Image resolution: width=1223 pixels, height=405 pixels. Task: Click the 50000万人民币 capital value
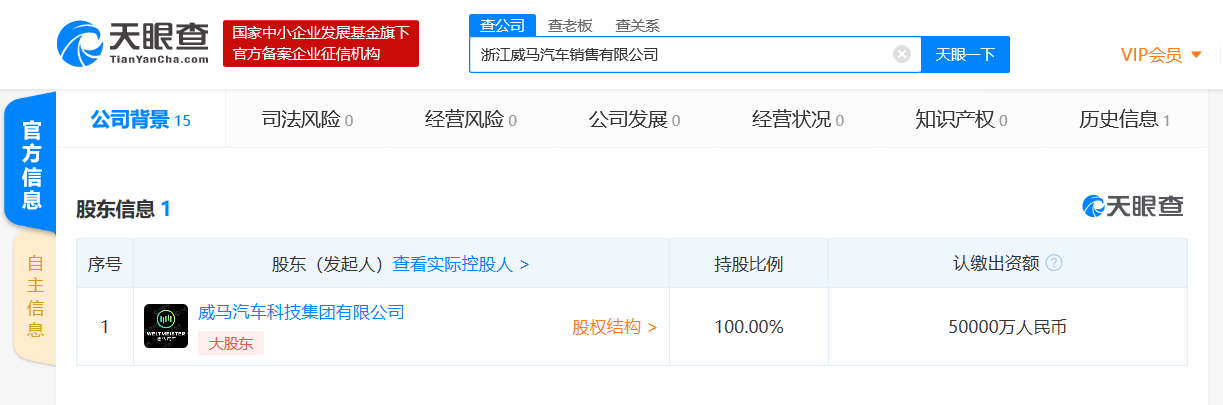coord(1008,327)
